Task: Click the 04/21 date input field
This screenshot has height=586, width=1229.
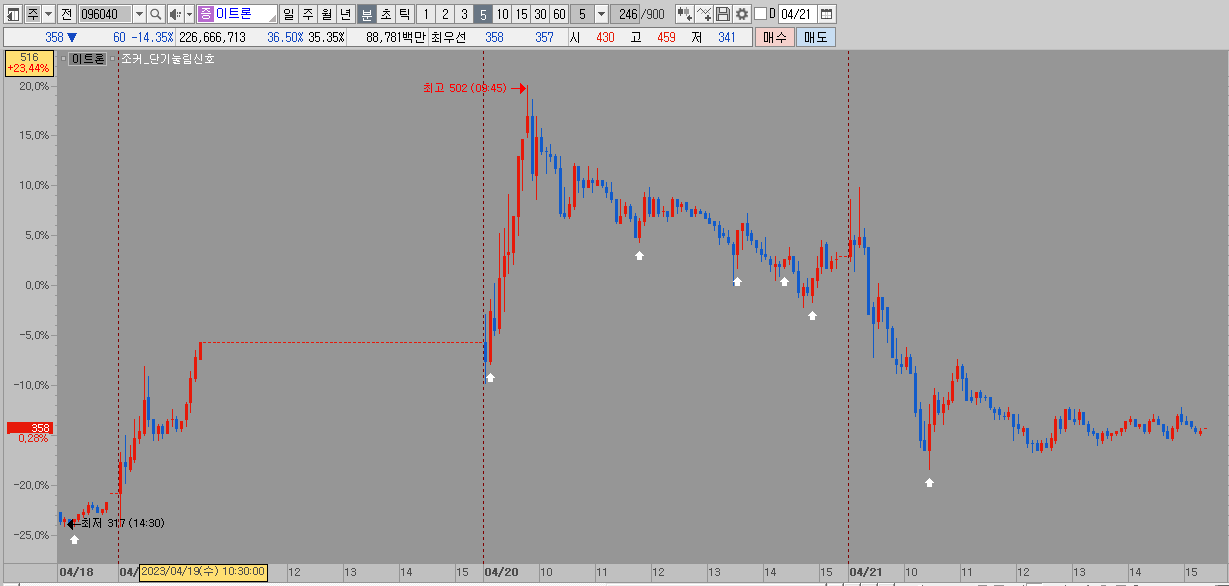Action: 798,14
